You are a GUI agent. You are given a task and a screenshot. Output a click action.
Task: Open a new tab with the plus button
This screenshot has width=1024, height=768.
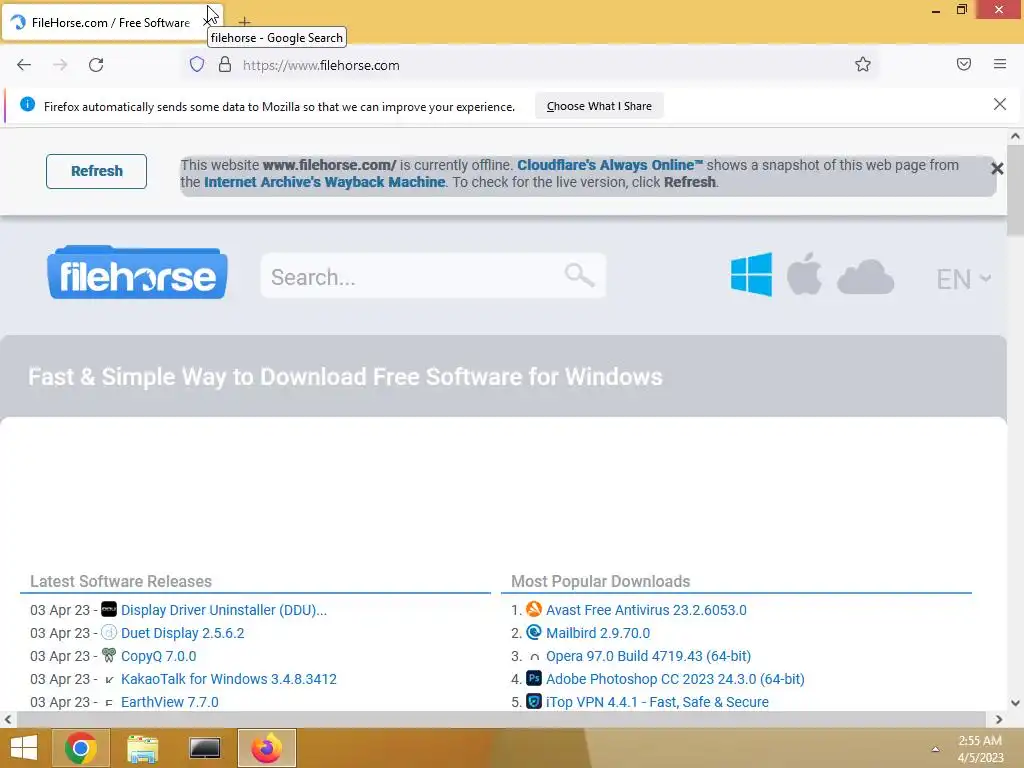244,22
